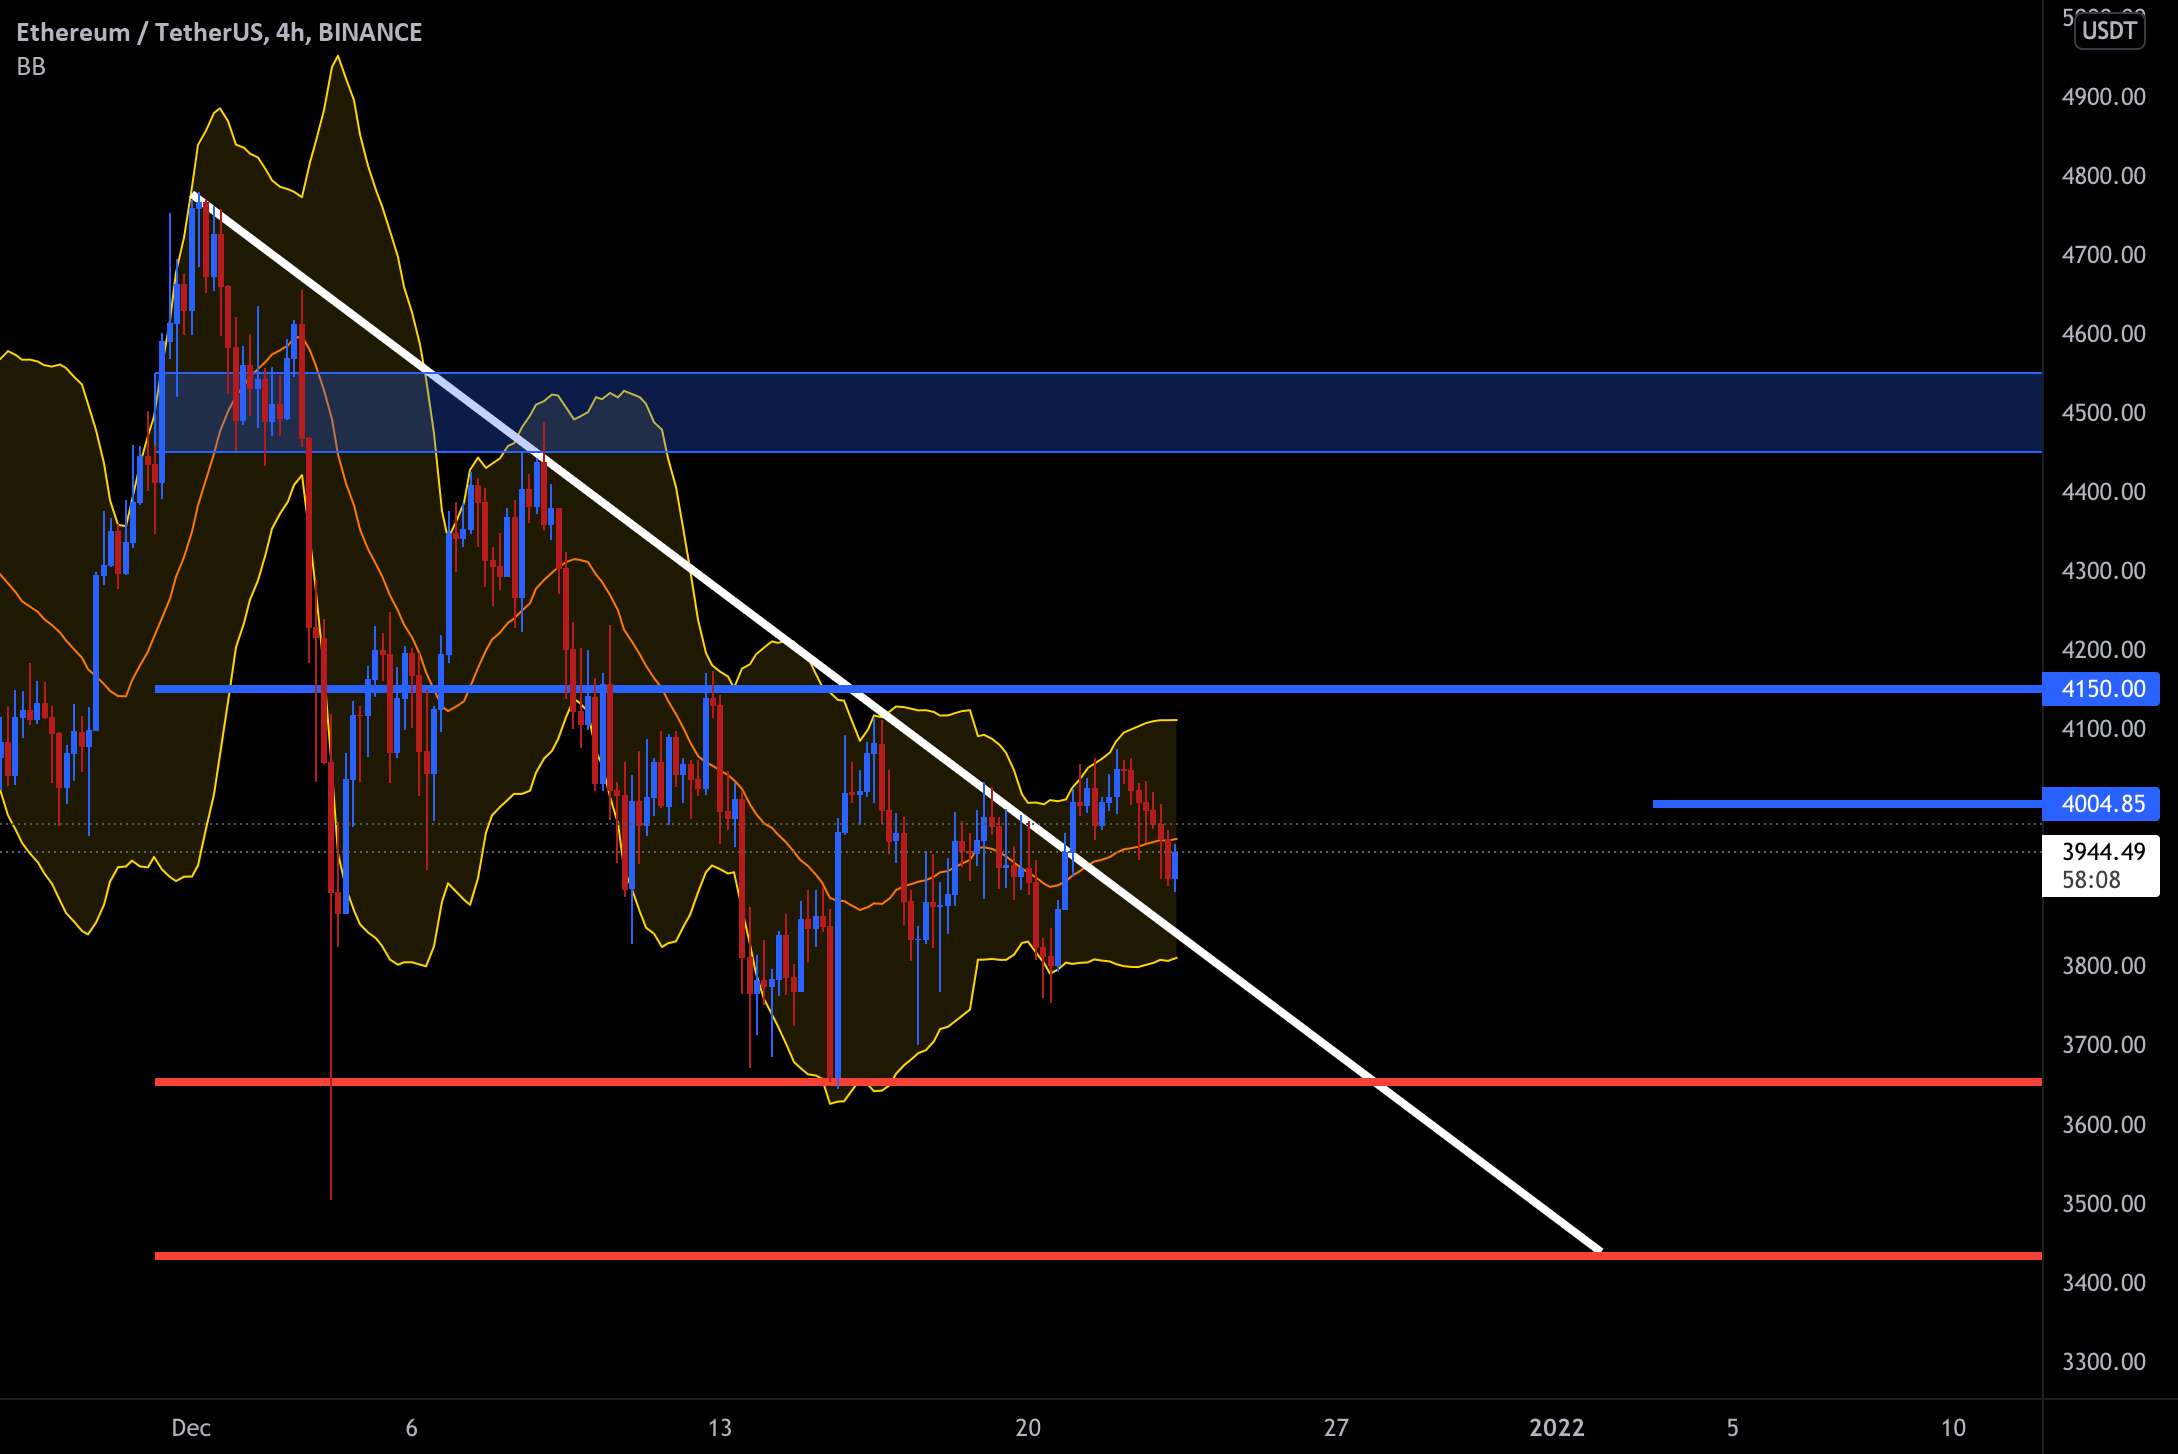
Task: Click the 27 date label on time axis
Action: point(1336,1428)
